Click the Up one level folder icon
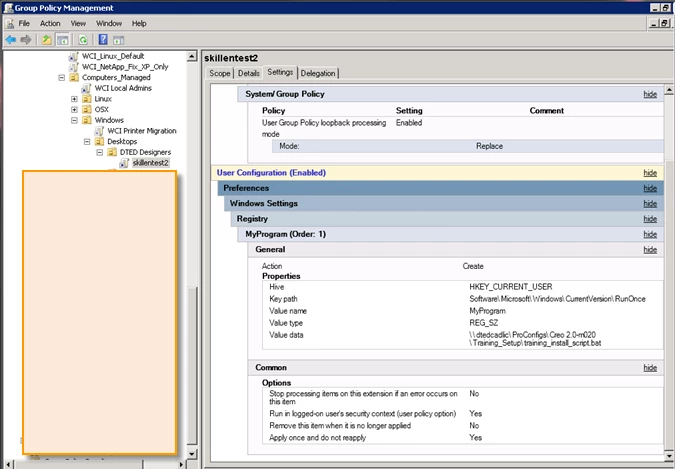The width and height of the screenshot is (675, 469). coord(46,40)
